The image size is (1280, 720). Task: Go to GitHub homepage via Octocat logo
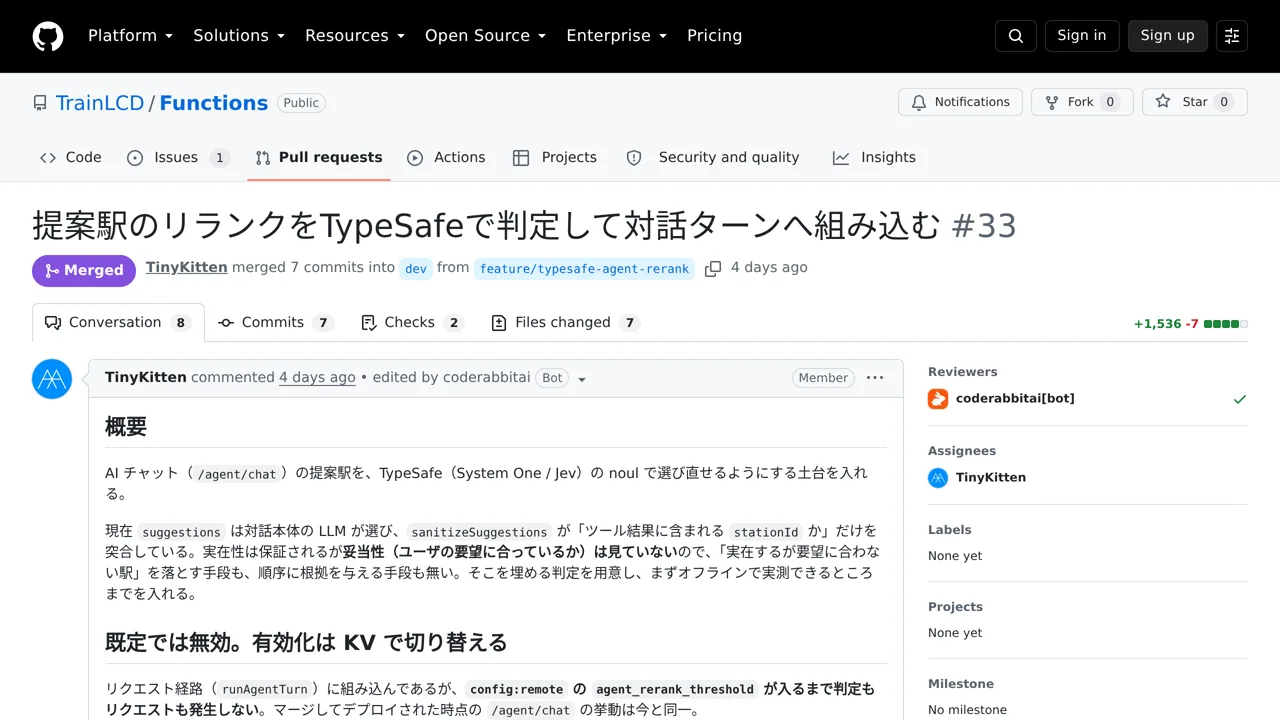(x=48, y=36)
